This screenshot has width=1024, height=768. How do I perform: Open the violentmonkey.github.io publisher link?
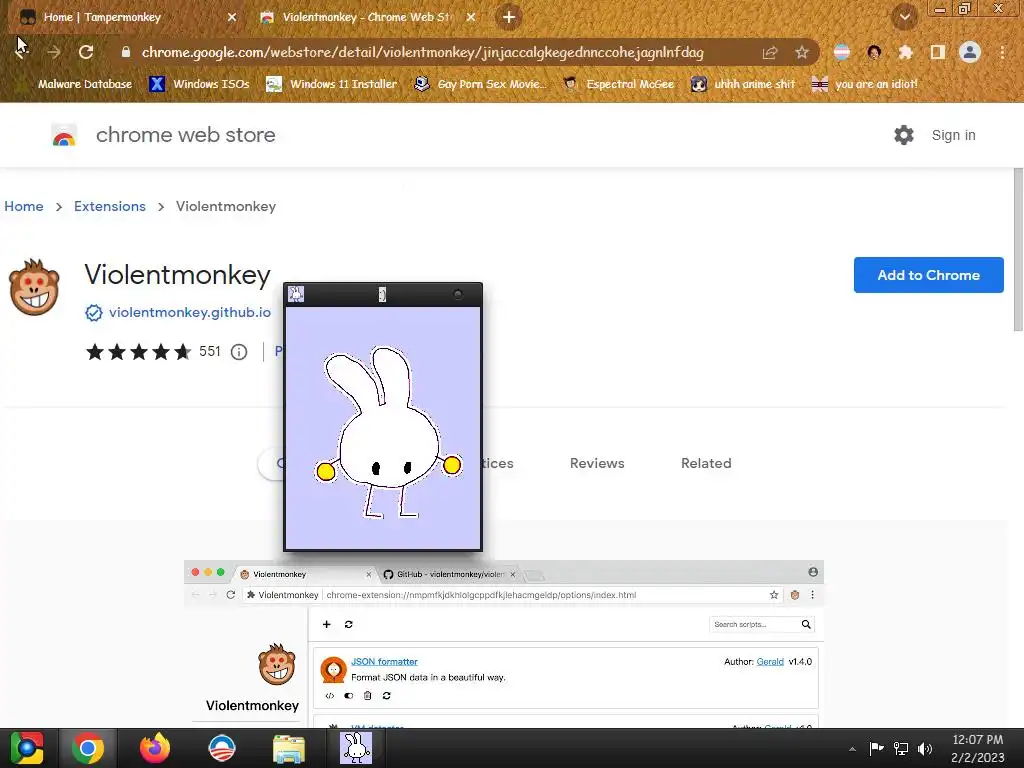point(190,313)
